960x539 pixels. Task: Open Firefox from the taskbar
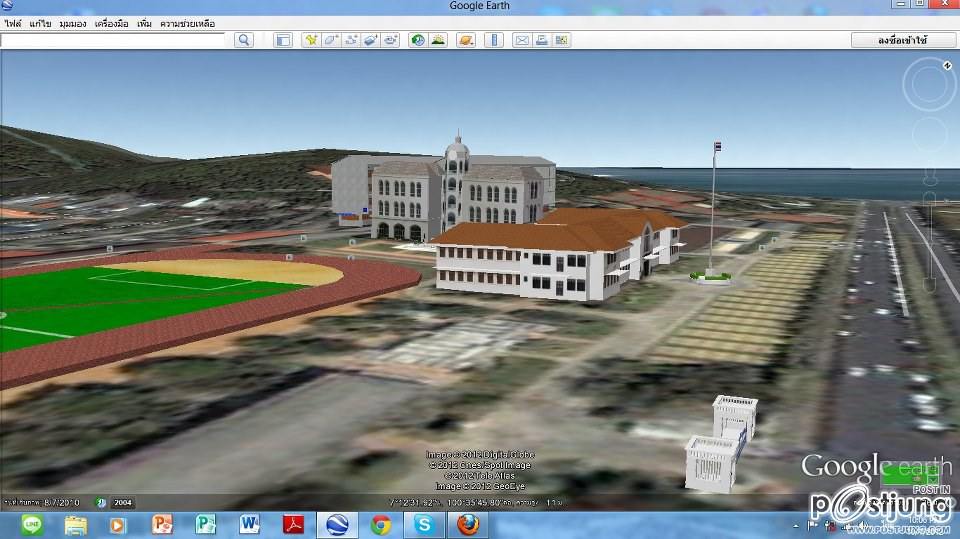point(468,525)
